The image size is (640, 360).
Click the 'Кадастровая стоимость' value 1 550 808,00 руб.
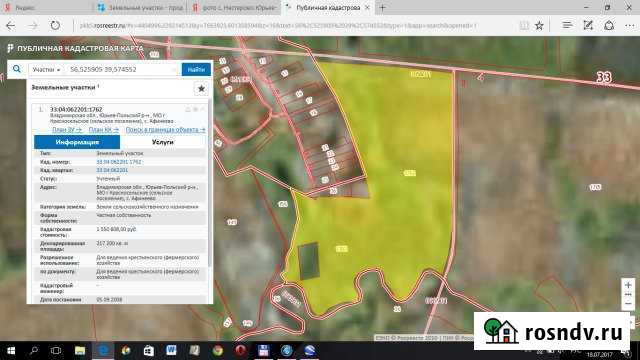116,229
